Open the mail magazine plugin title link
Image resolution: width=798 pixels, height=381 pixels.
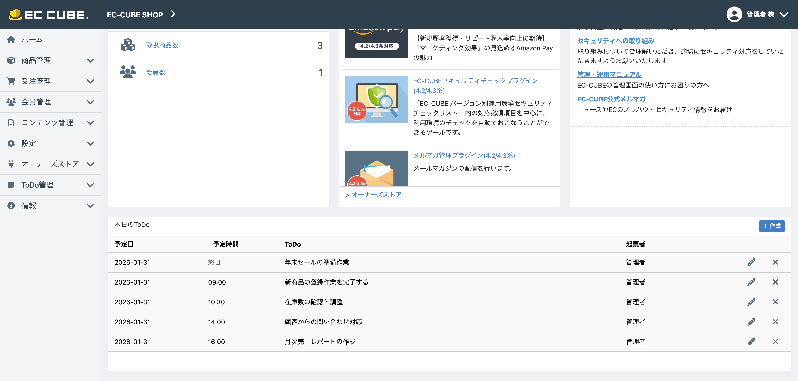(x=465, y=156)
